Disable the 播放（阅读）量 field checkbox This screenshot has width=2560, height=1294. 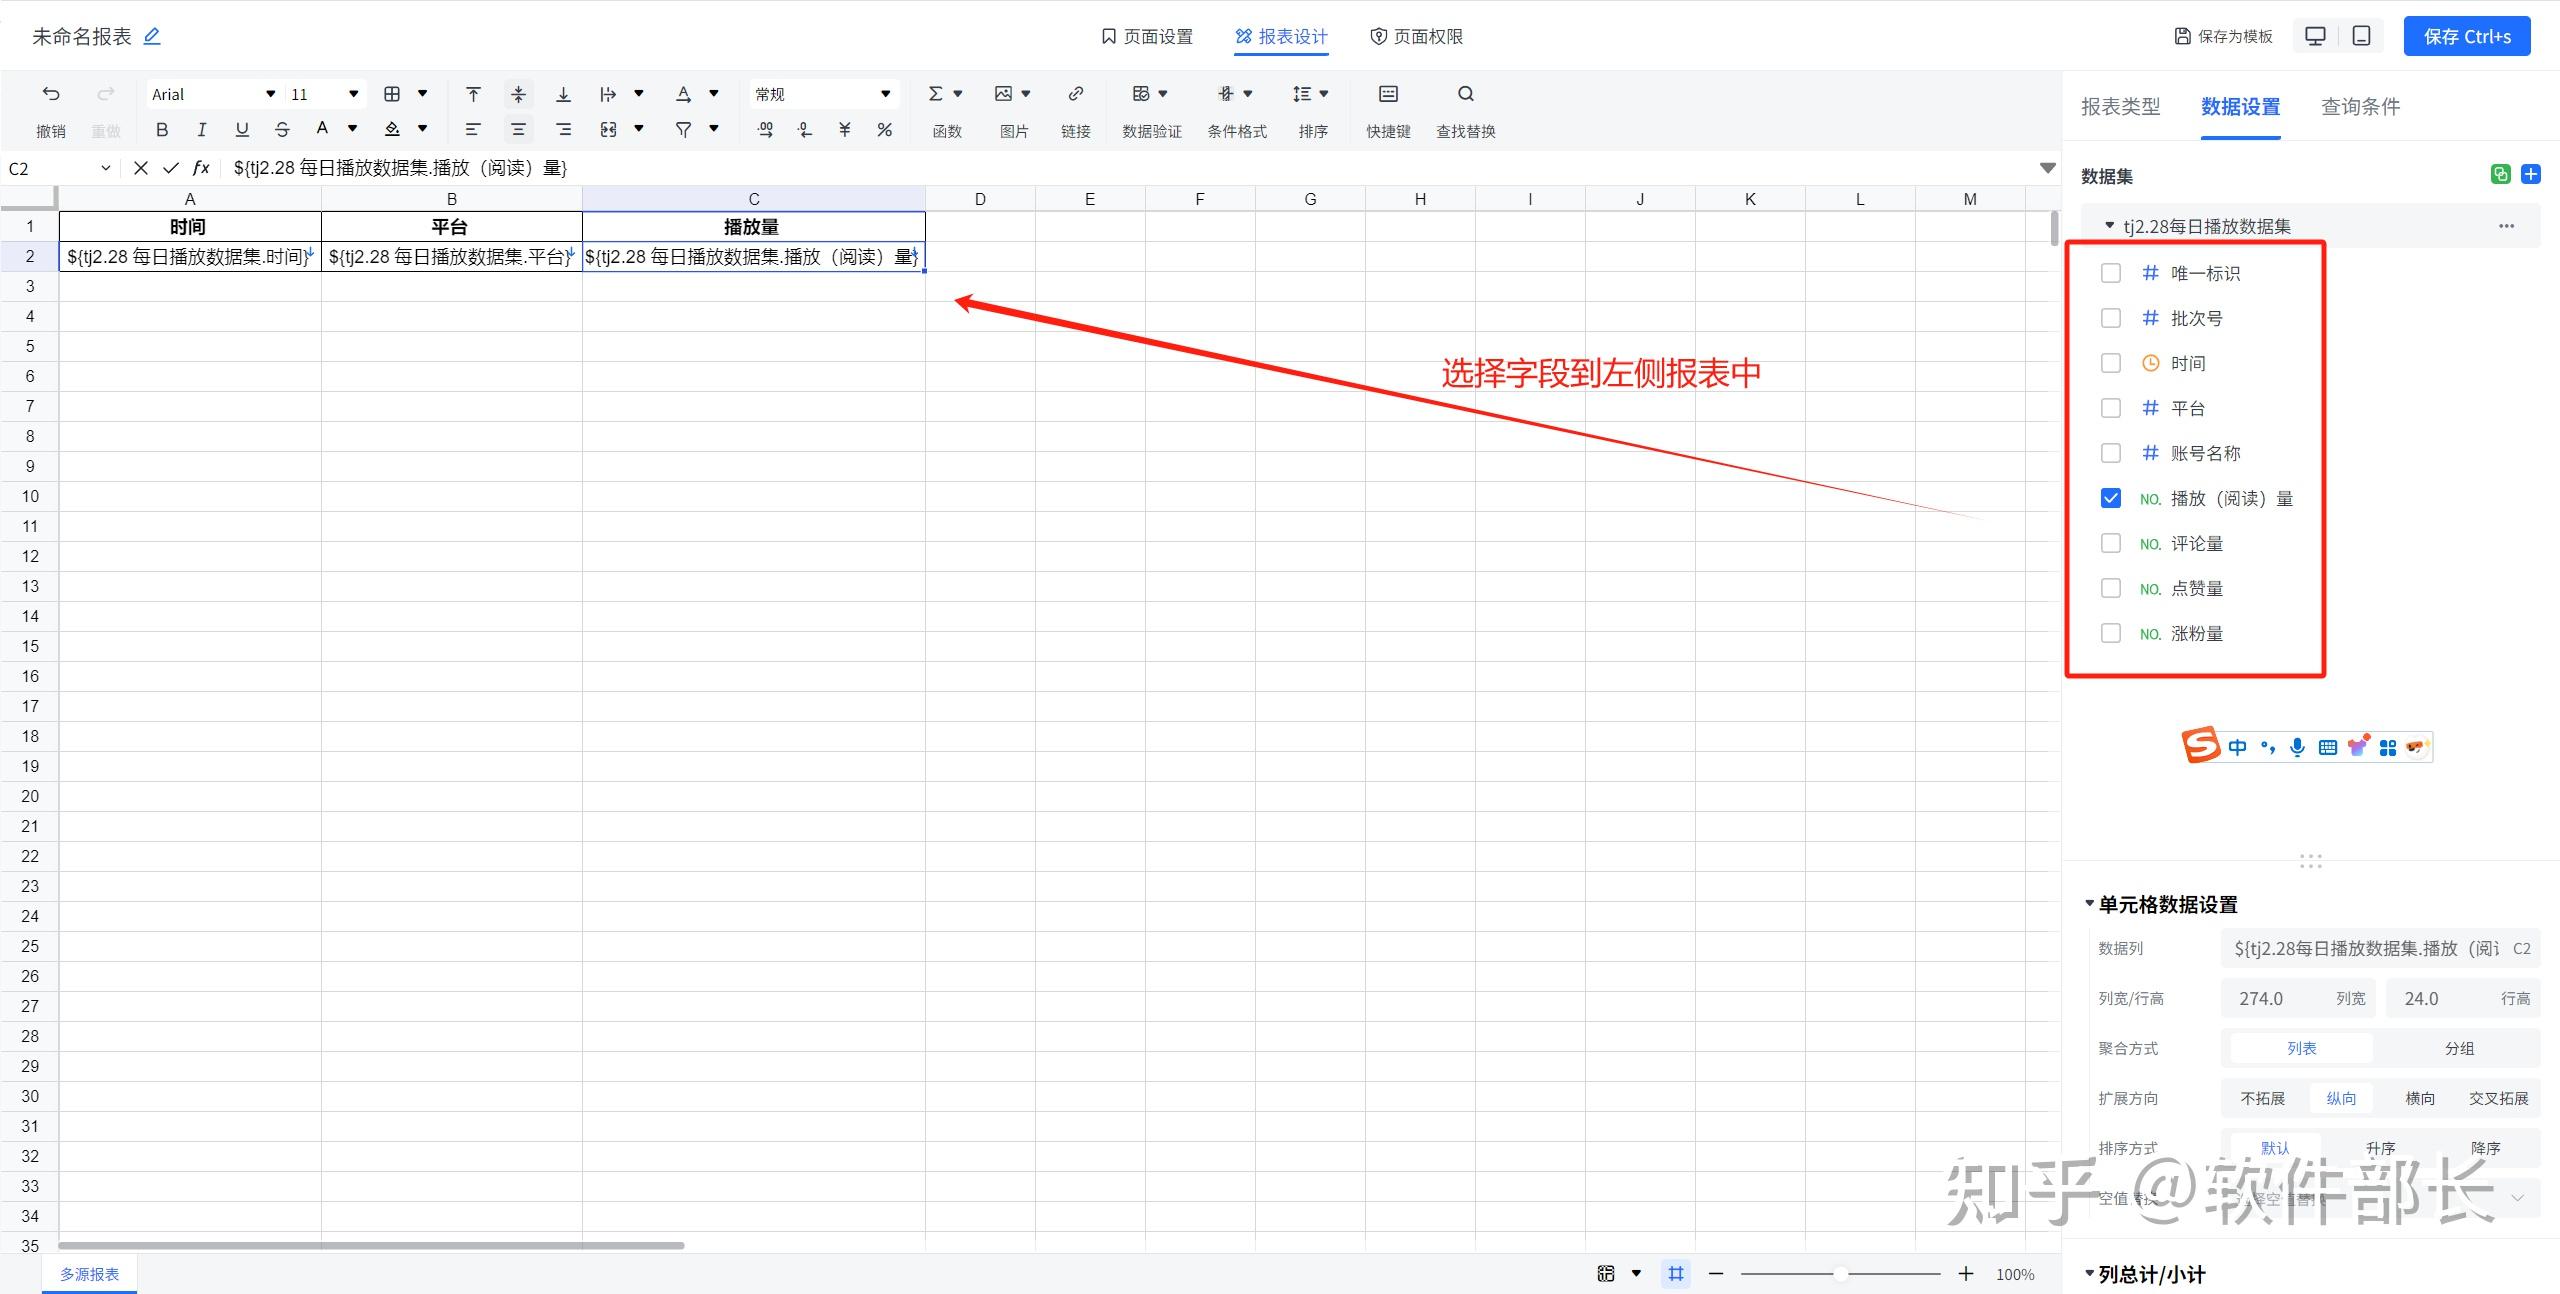pos(2110,498)
